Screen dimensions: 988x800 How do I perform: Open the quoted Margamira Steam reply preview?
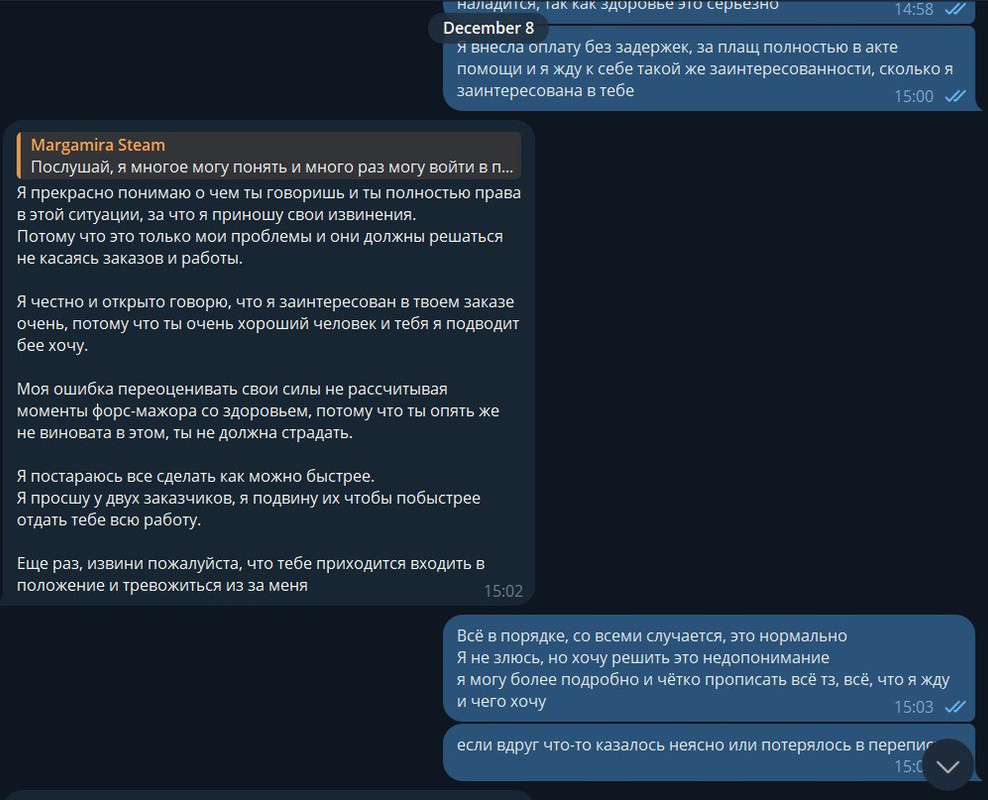click(269, 156)
